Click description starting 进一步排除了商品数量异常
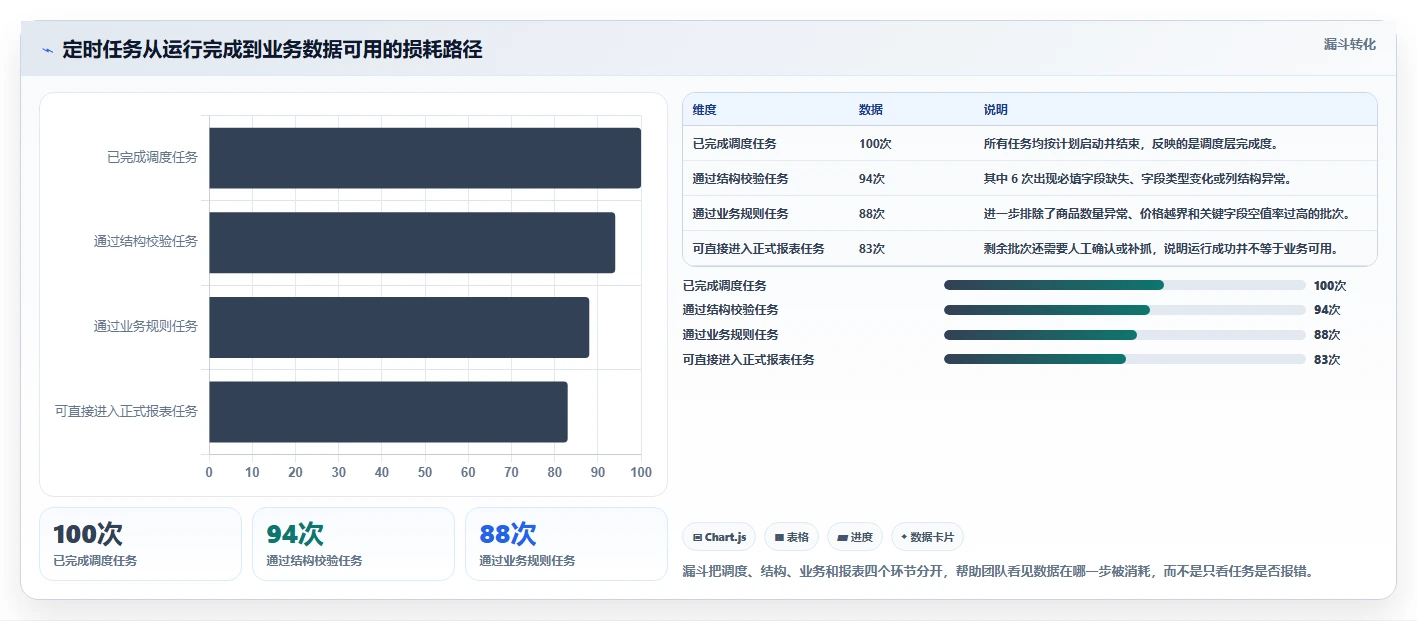This screenshot has height=621, width=1417. point(1167,214)
